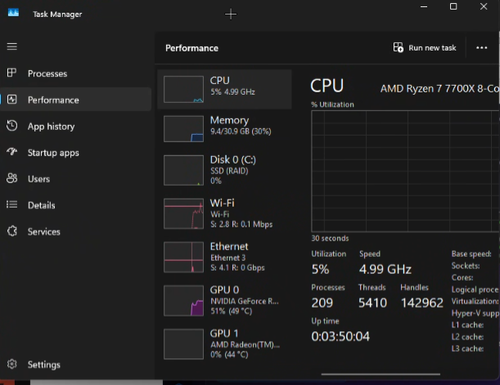This screenshot has height=385, width=500.
Task: Click the Disk 0 SSD (RAID) label
Action: tap(229, 171)
